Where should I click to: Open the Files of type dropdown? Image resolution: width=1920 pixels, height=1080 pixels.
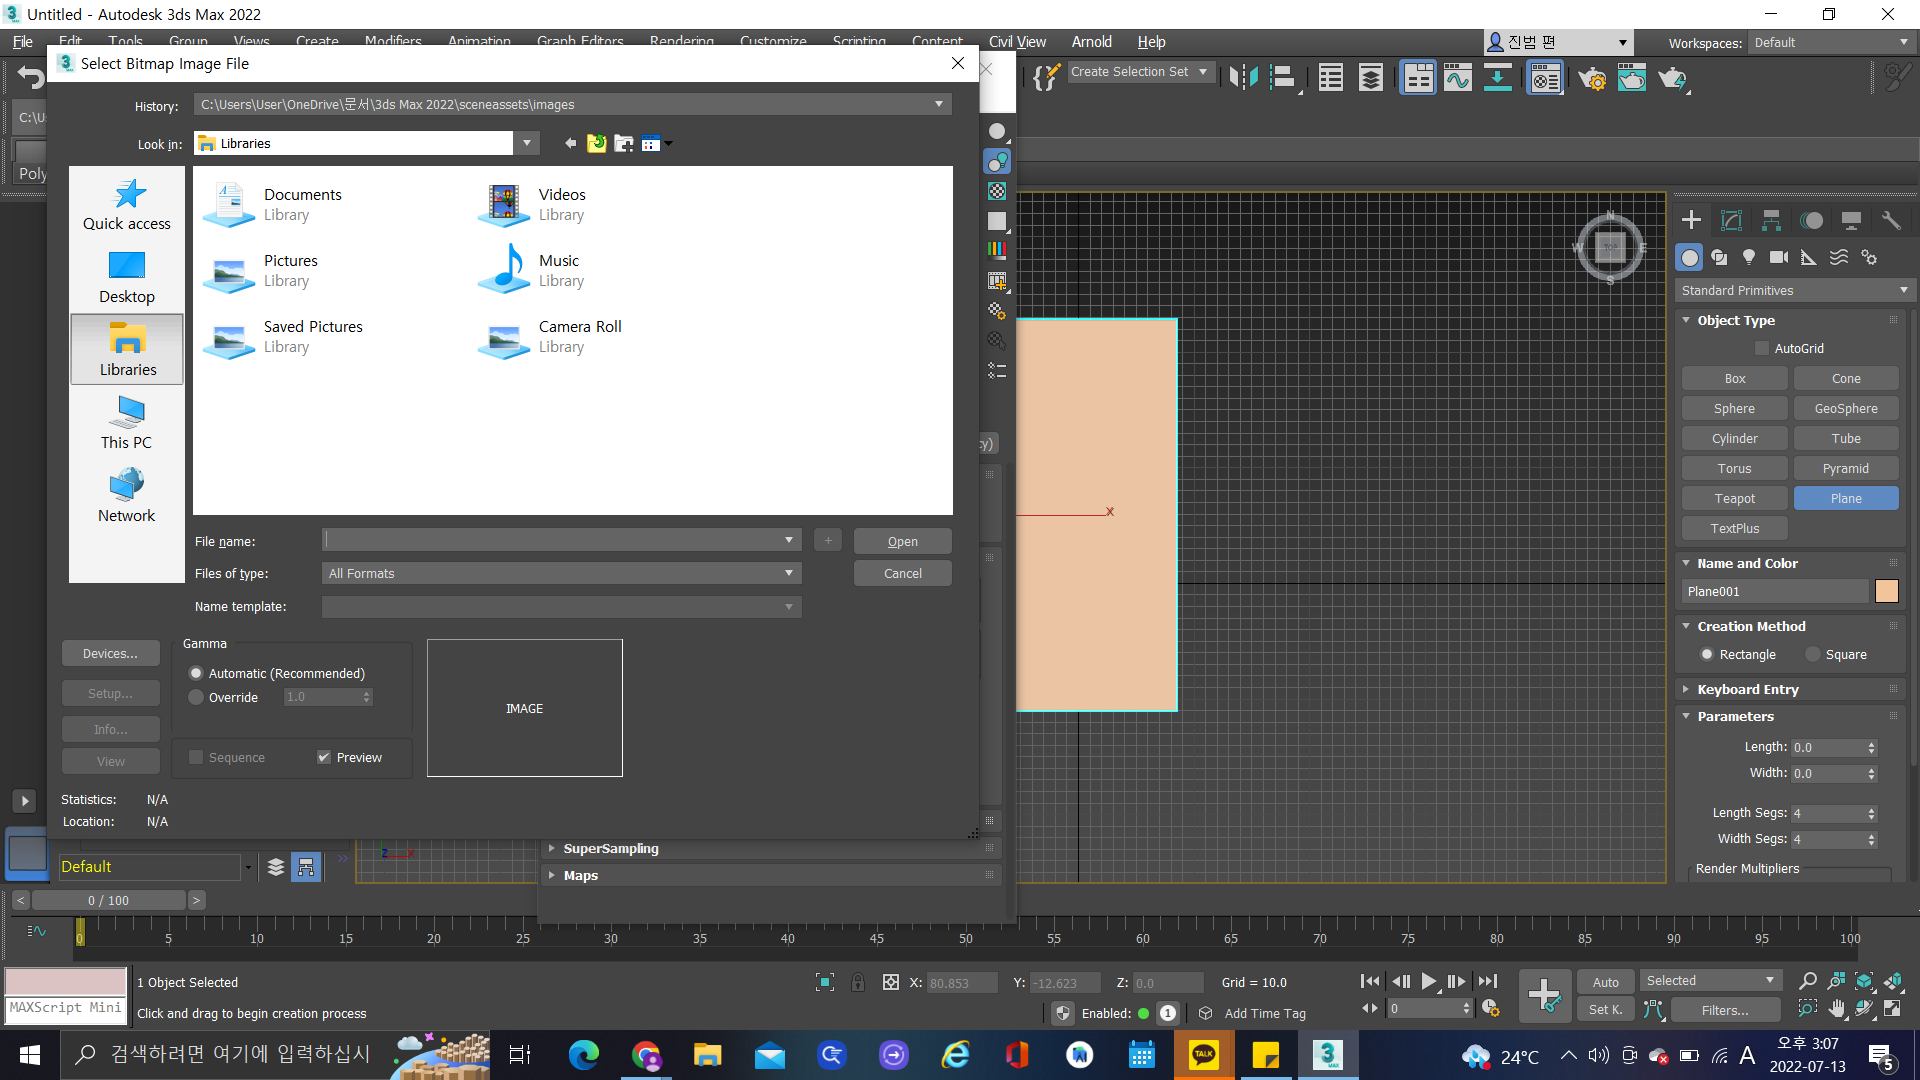point(562,573)
